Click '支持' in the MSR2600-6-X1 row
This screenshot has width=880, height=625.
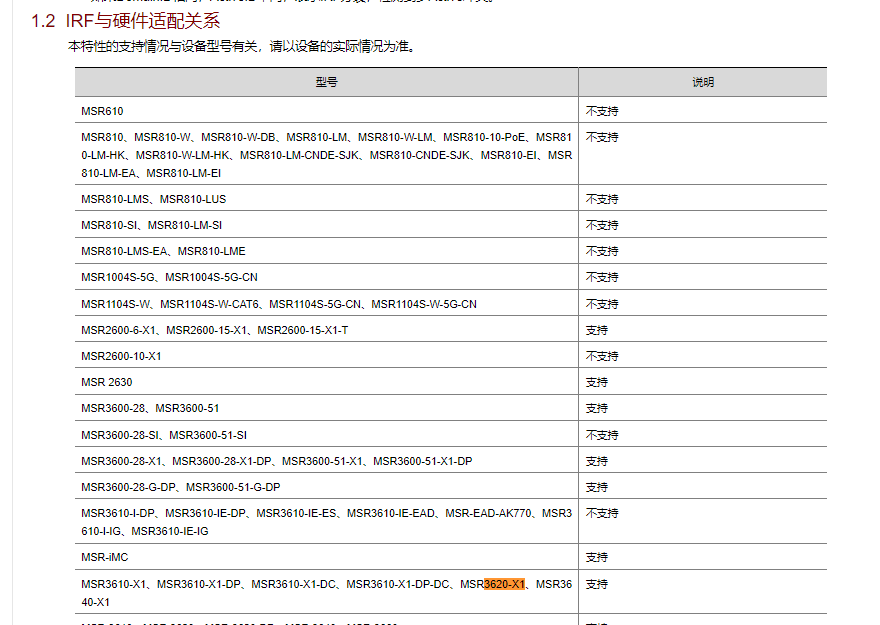click(x=597, y=330)
